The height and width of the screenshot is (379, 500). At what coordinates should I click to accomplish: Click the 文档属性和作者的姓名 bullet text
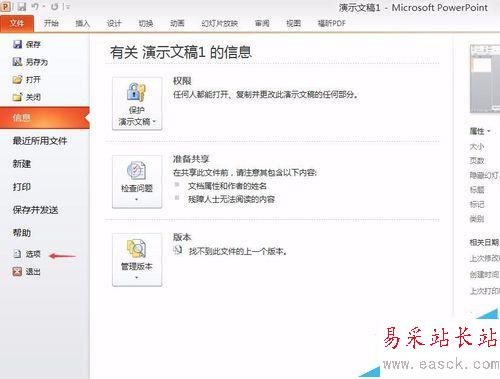tap(227, 186)
